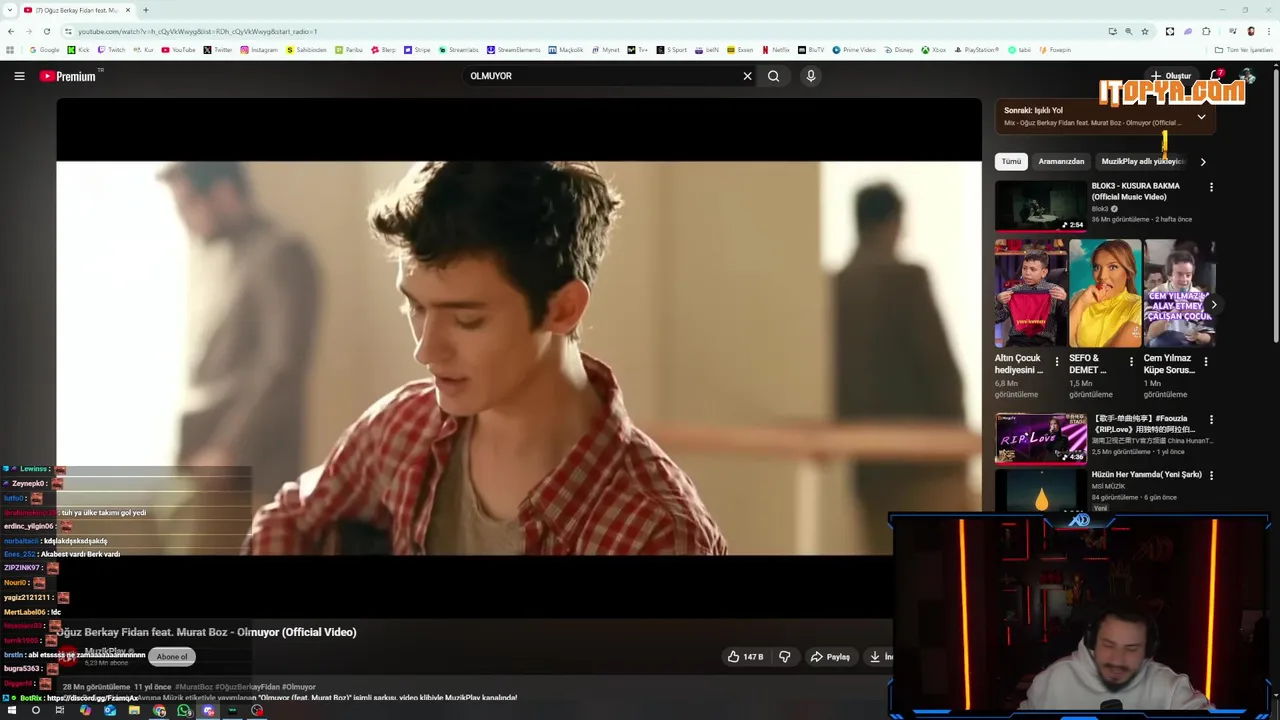Open options for Faouzia RIP,Love video
Screen dimensions: 1280x720
(1211, 420)
